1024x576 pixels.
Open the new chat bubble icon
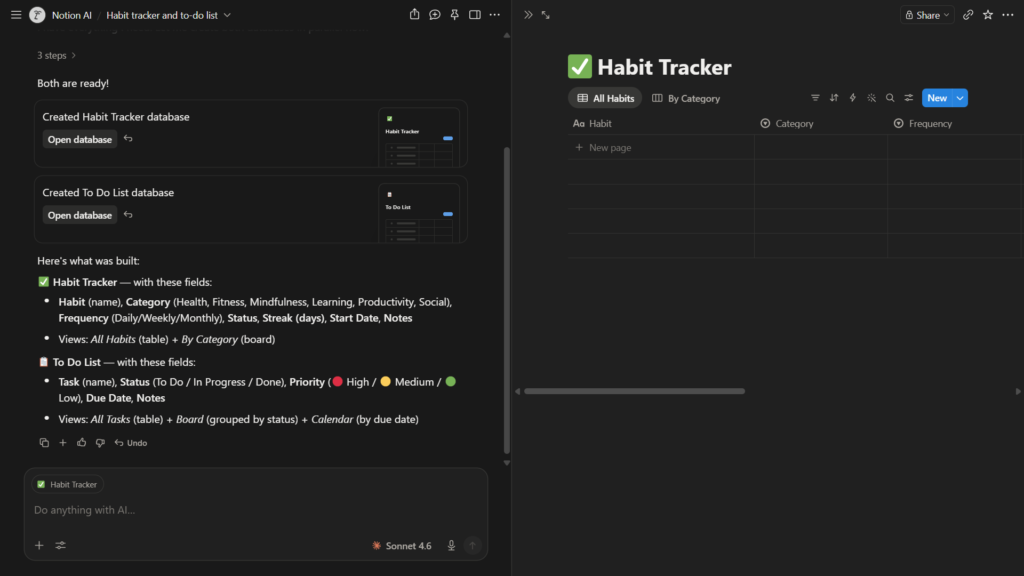tap(434, 14)
